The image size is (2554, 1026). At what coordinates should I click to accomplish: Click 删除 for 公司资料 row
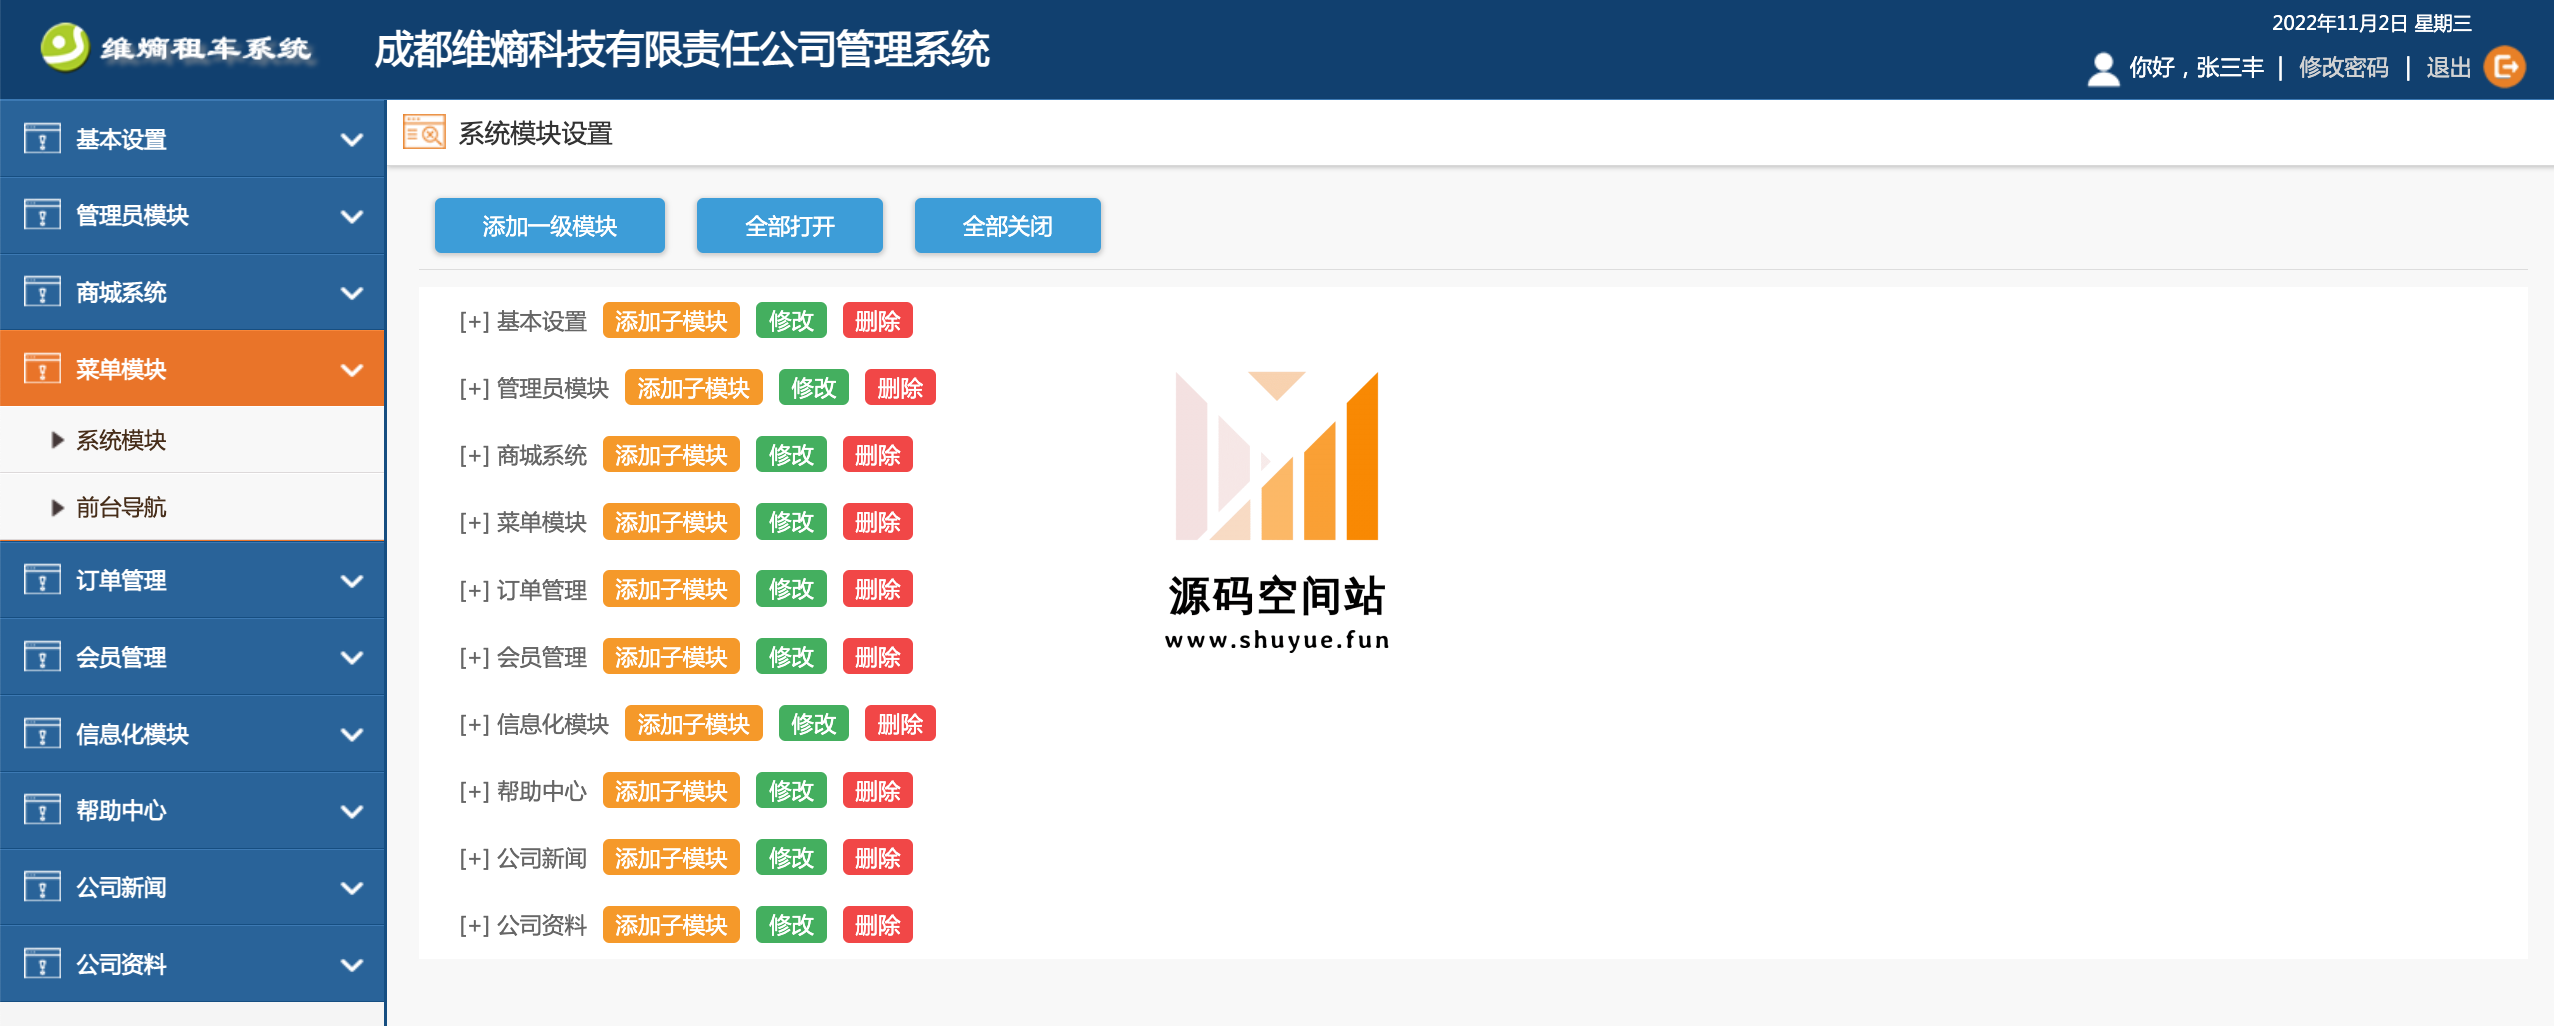878,924
